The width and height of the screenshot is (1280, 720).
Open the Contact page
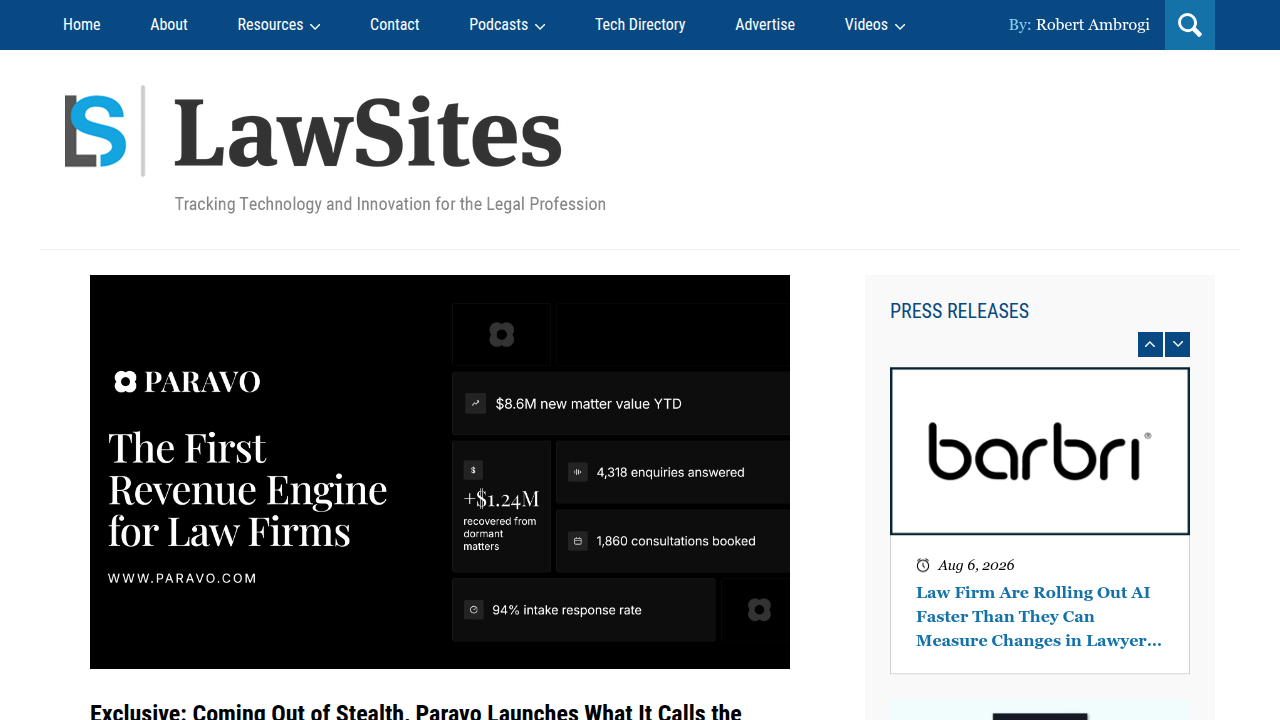click(395, 25)
